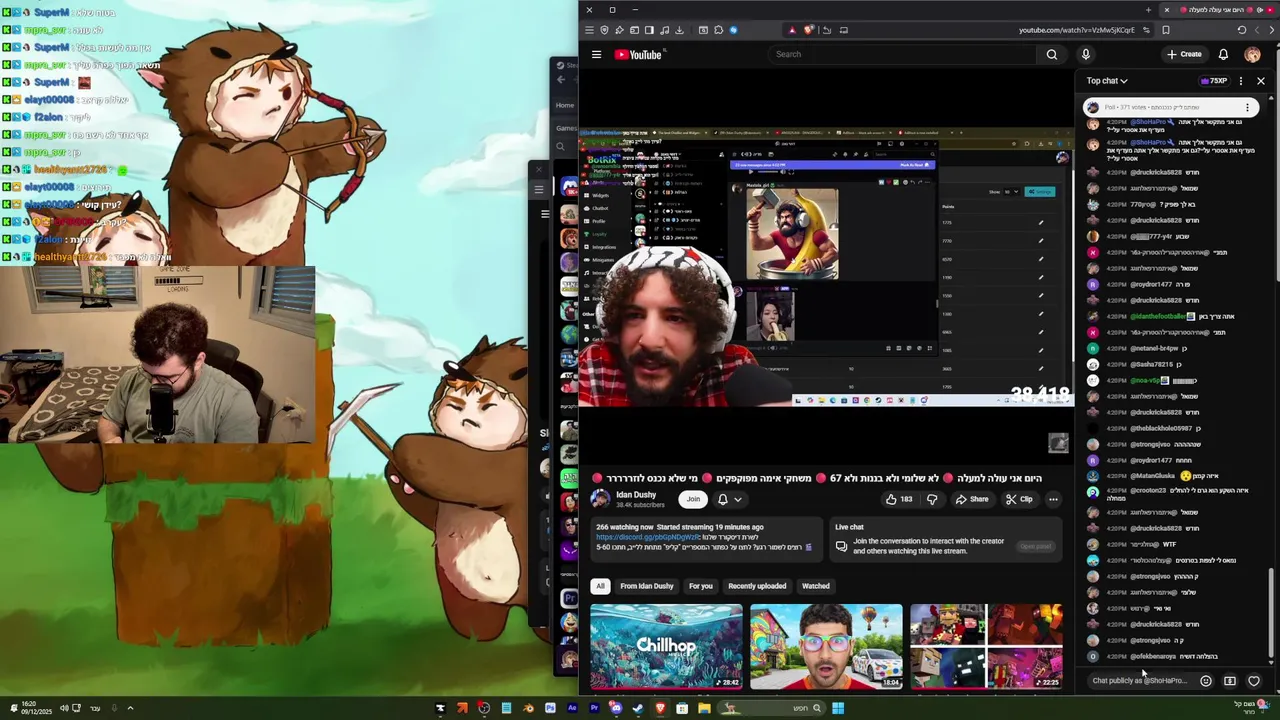This screenshot has width=1280, height=720.
Task: Open browser main menu icon
Action: pos(589,30)
